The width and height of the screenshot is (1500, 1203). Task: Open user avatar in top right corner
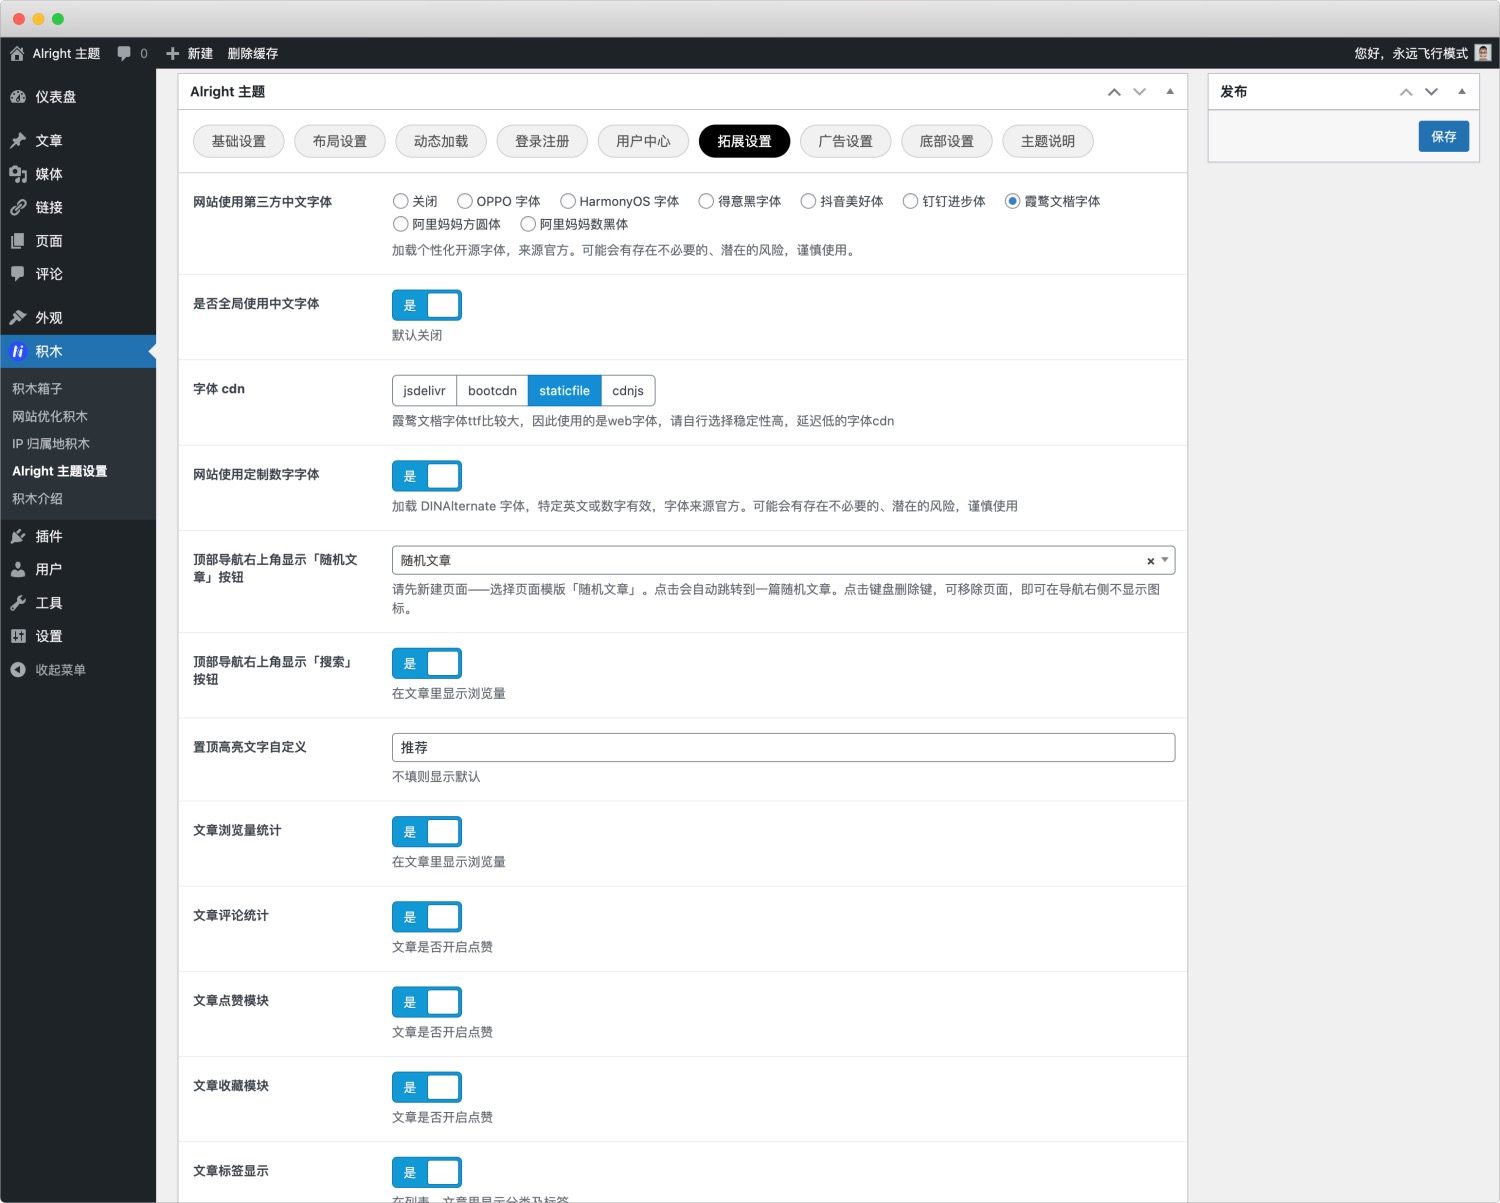(x=1483, y=53)
